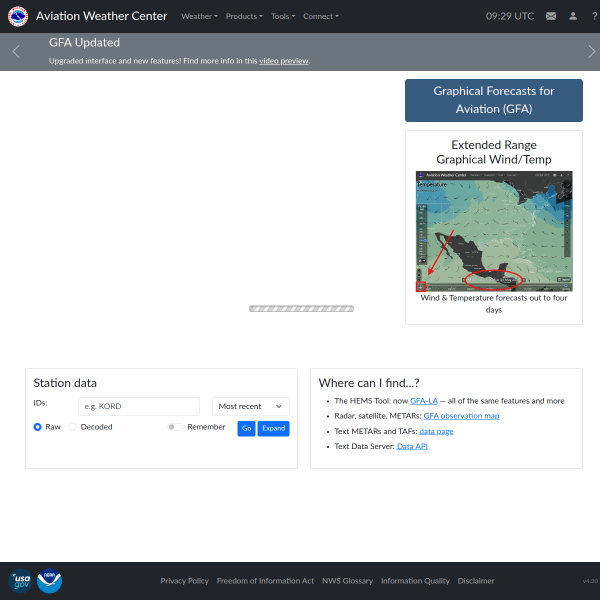Click the Wind & Temperature forecasts caption
The height and width of the screenshot is (600, 600).
(494, 304)
